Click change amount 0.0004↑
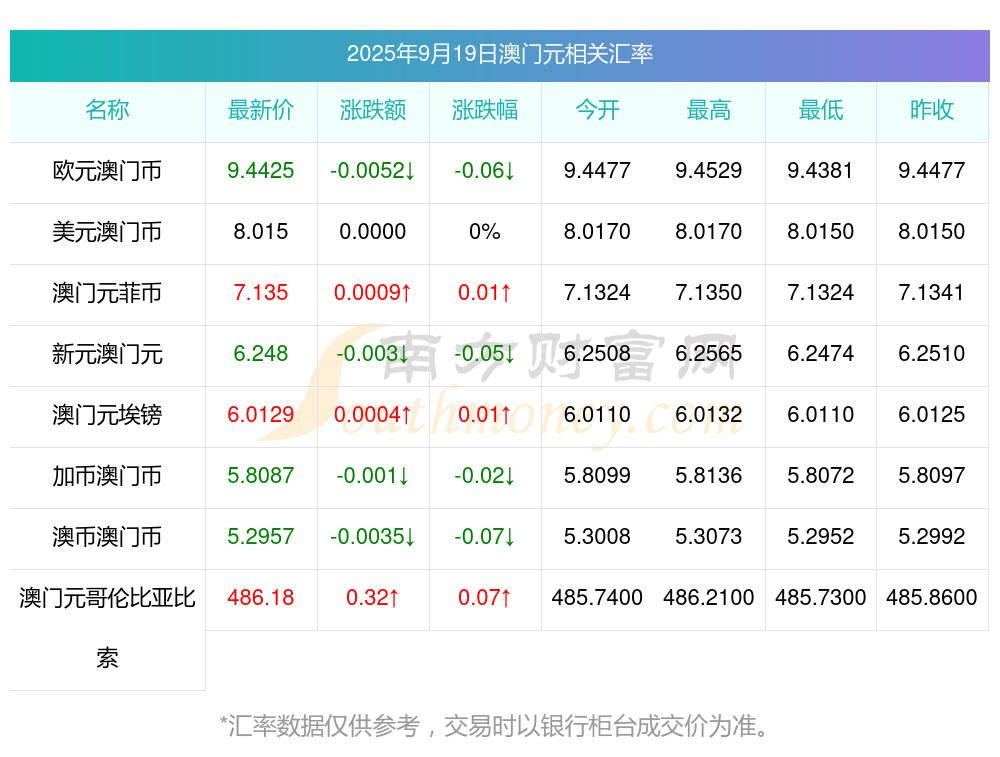 pos(373,414)
